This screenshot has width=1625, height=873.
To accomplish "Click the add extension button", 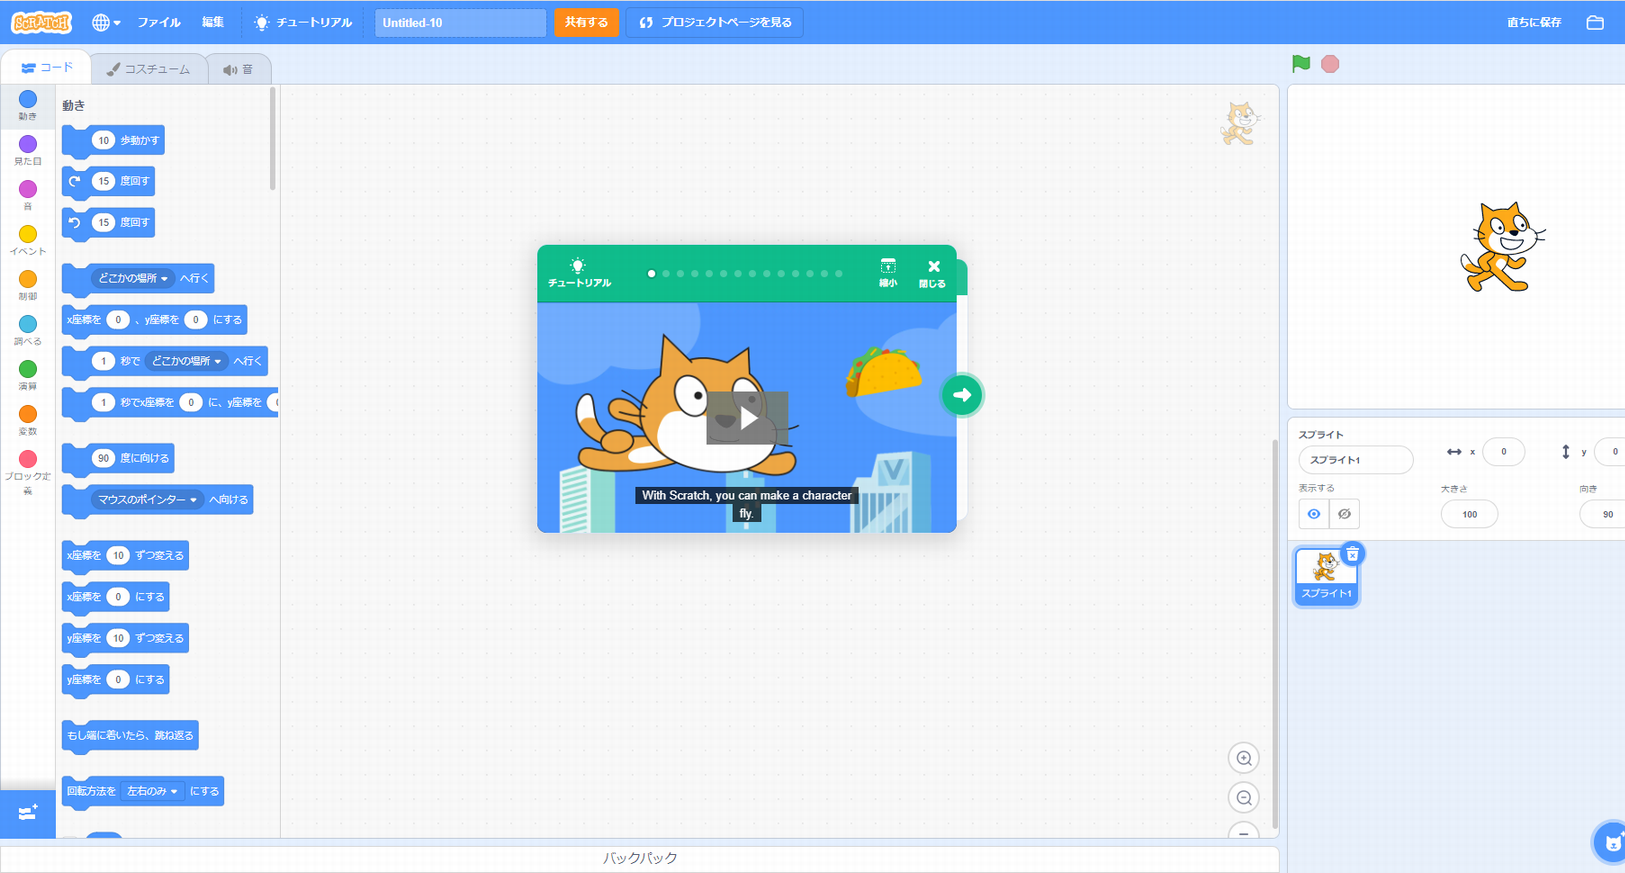I will (x=28, y=813).
